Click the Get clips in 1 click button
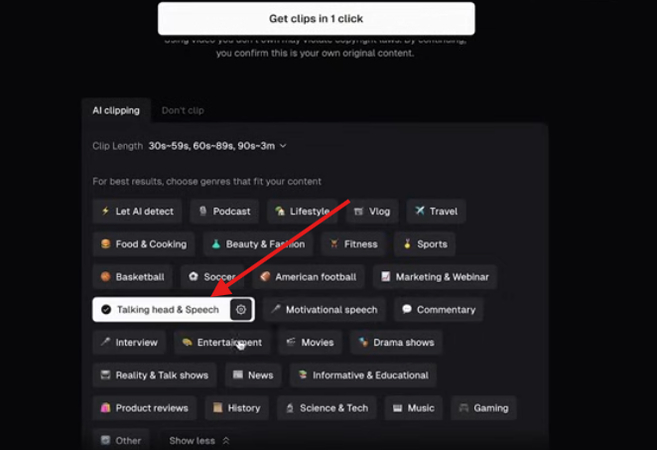This screenshot has height=450, width=657. pyautogui.click(x=316, y=18)
